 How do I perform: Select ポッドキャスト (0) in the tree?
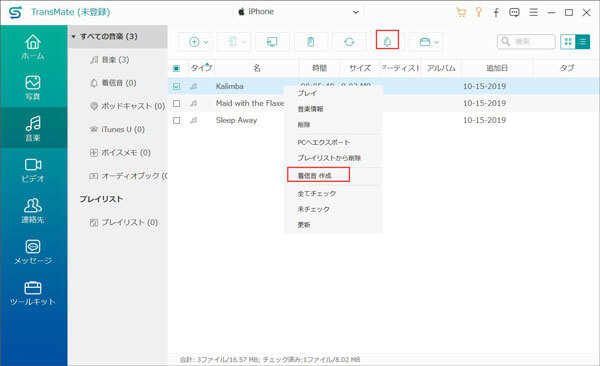tap(127, 106)
